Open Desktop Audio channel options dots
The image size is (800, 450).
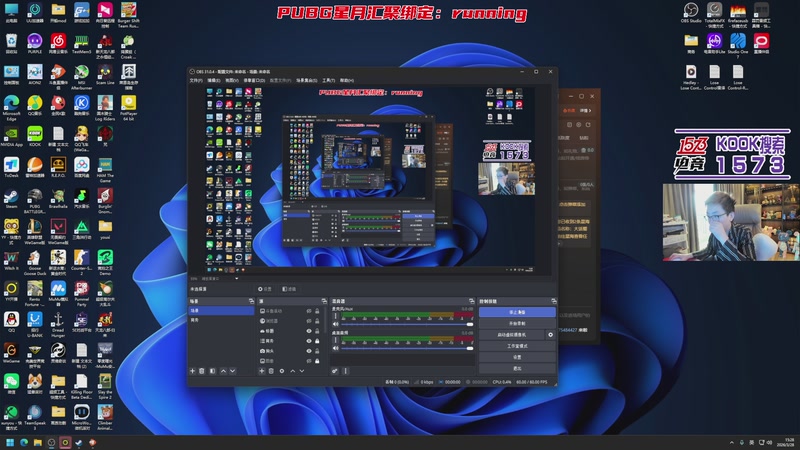pos(335,340)
